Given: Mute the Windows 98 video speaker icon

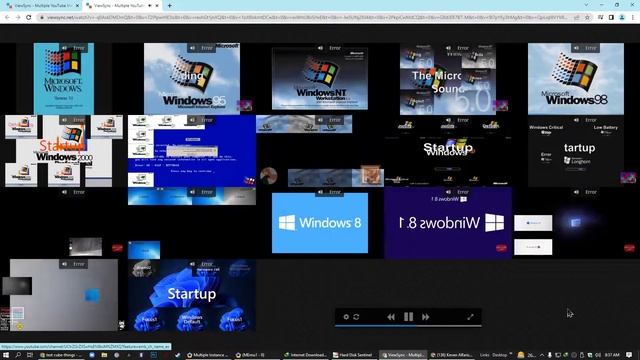Looking at the screenshot, I should coord(576,48).
